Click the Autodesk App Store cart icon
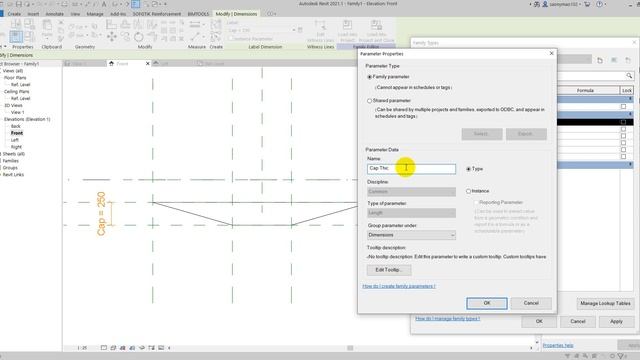 [x=587, y=4]
